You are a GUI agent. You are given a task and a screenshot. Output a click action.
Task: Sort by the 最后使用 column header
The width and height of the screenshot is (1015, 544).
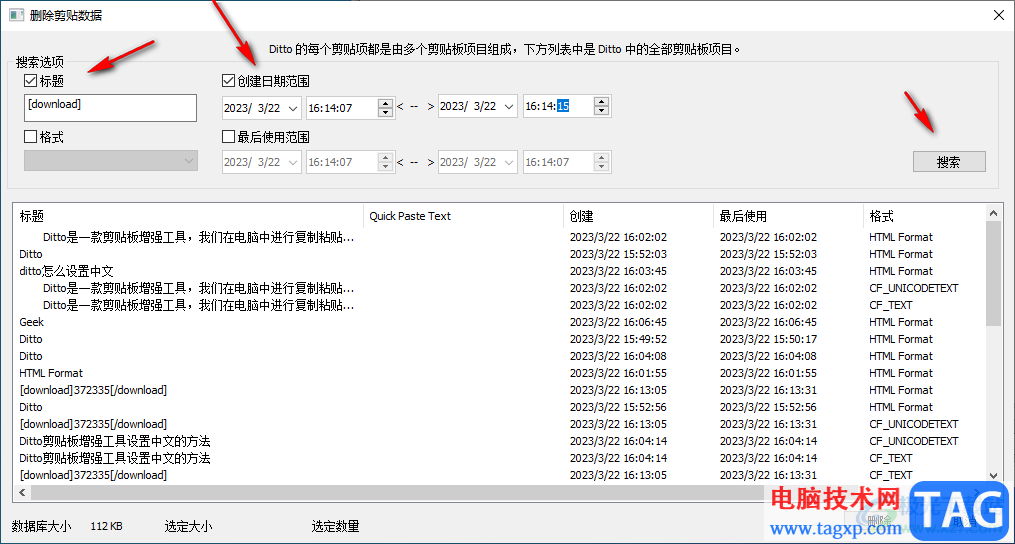pos(788,216)
